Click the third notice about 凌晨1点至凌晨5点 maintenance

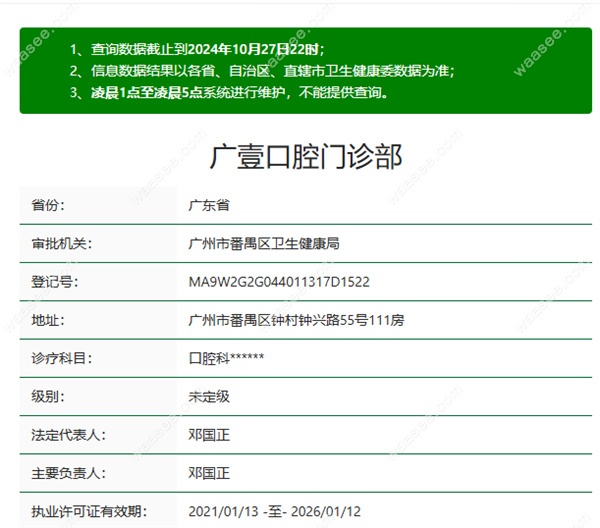pyautogui.click(x=229, y=93)
